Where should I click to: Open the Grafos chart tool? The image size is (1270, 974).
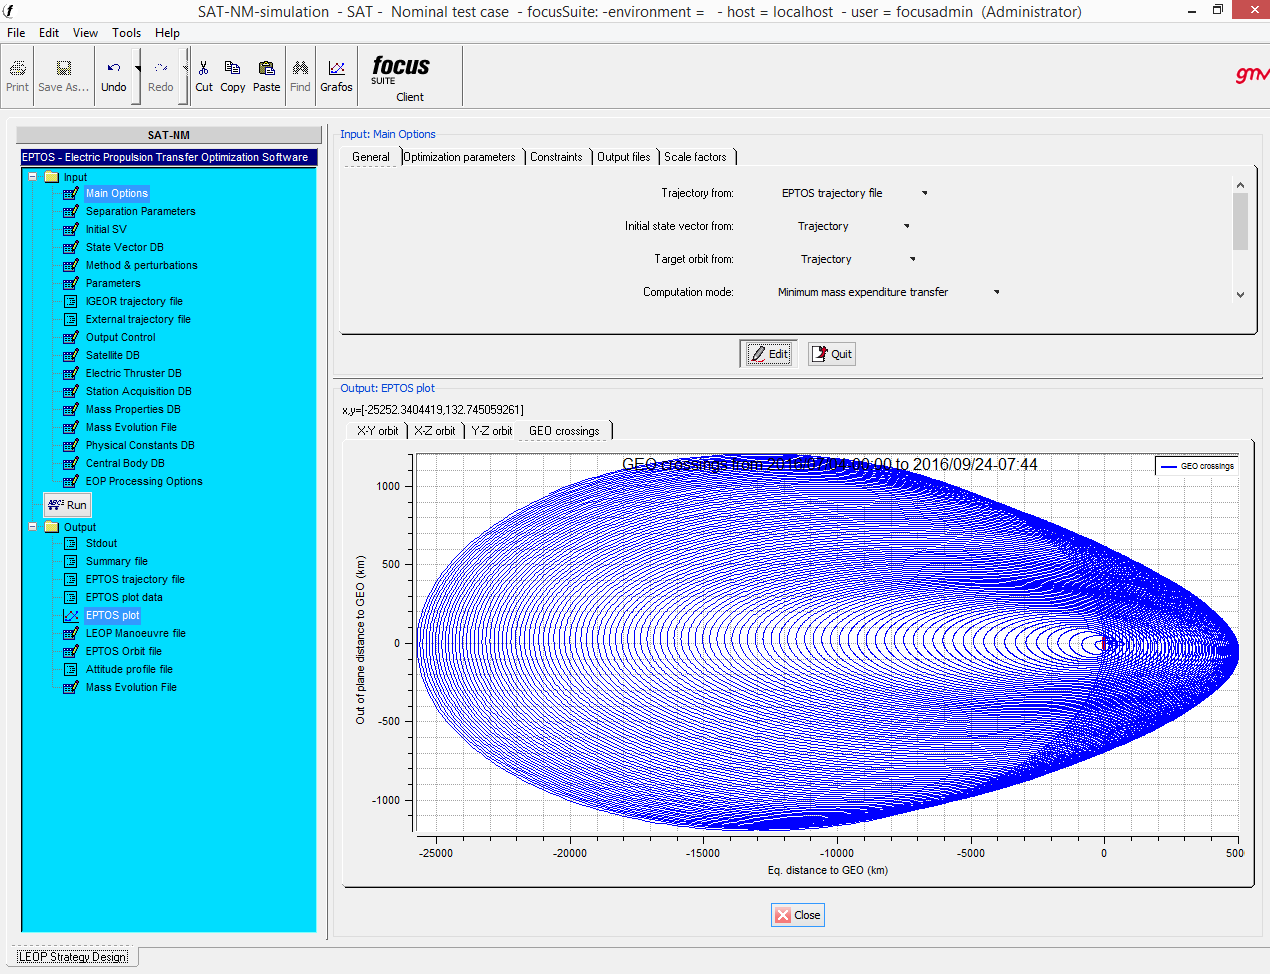point(336,68)
